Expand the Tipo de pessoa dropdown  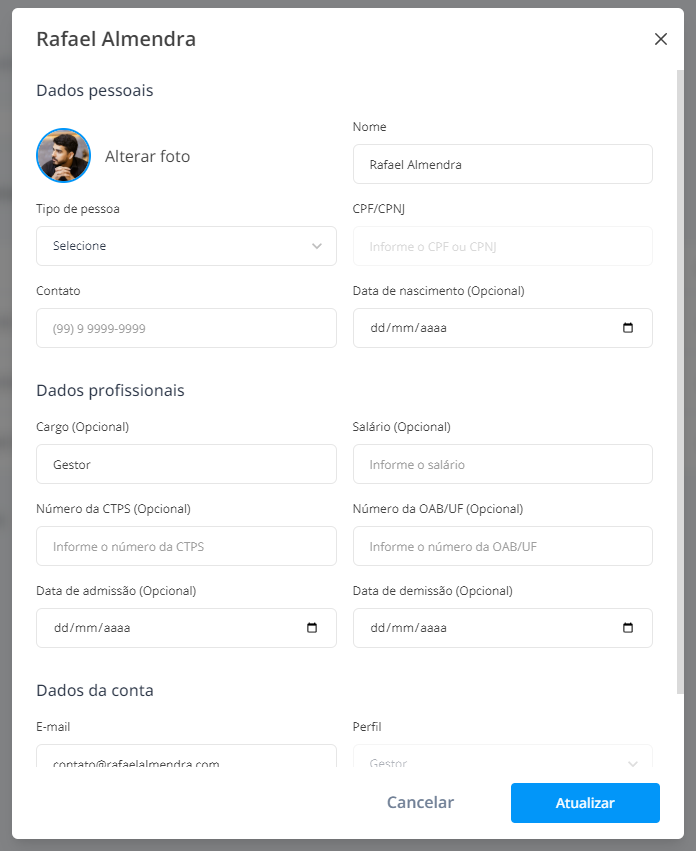click(x=186, y=246)
